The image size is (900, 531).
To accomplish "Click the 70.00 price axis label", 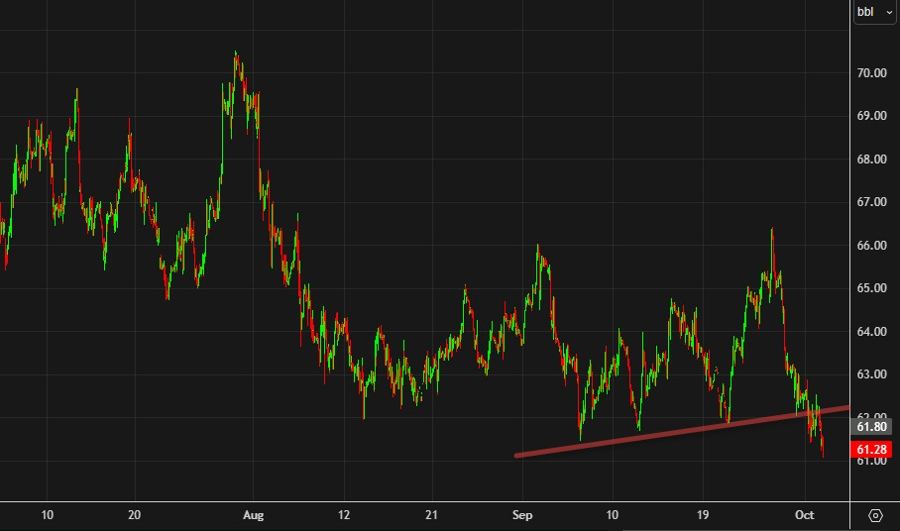I will [873, 73].
